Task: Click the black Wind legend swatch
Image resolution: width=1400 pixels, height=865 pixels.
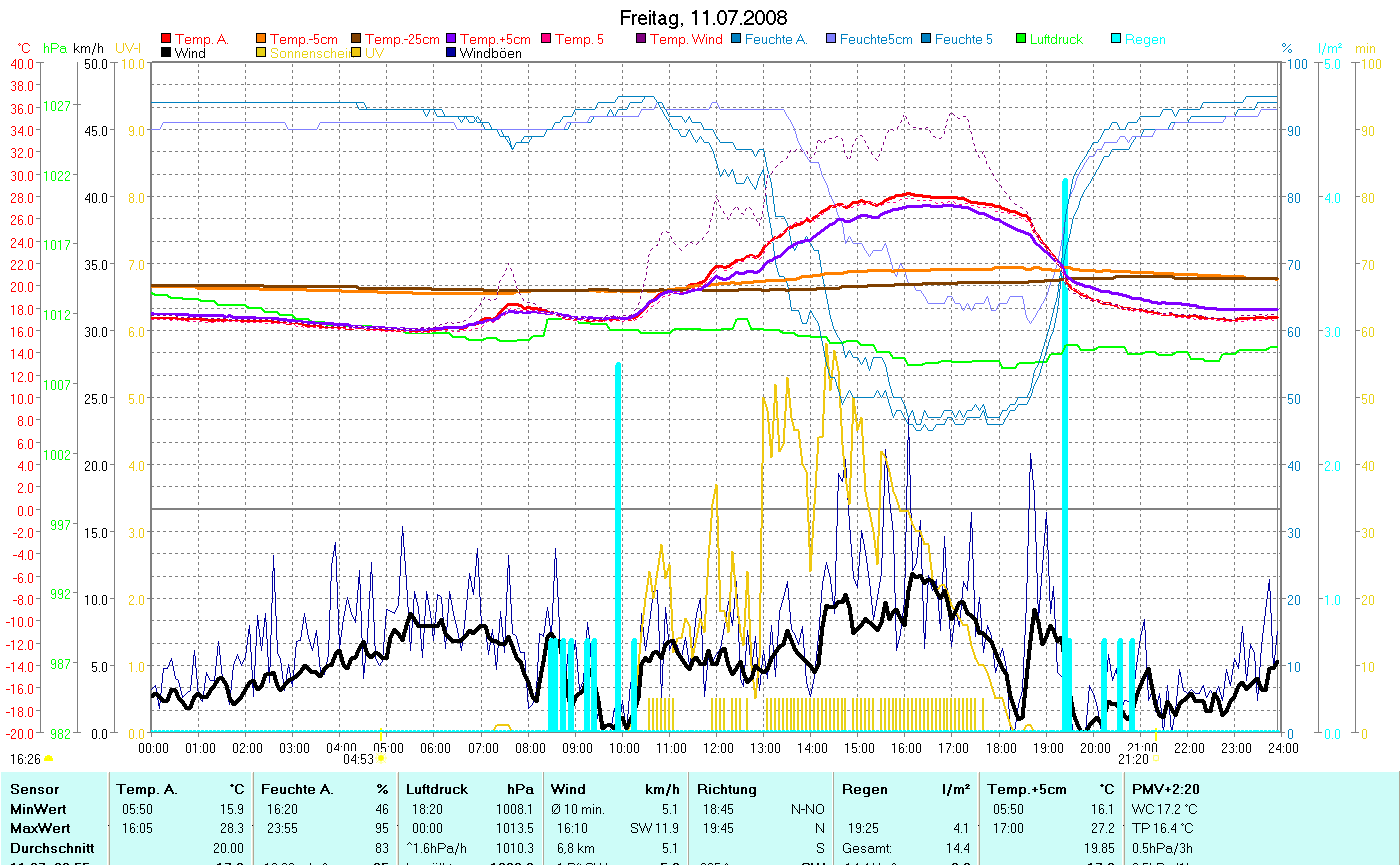Action: pos(166,54)
